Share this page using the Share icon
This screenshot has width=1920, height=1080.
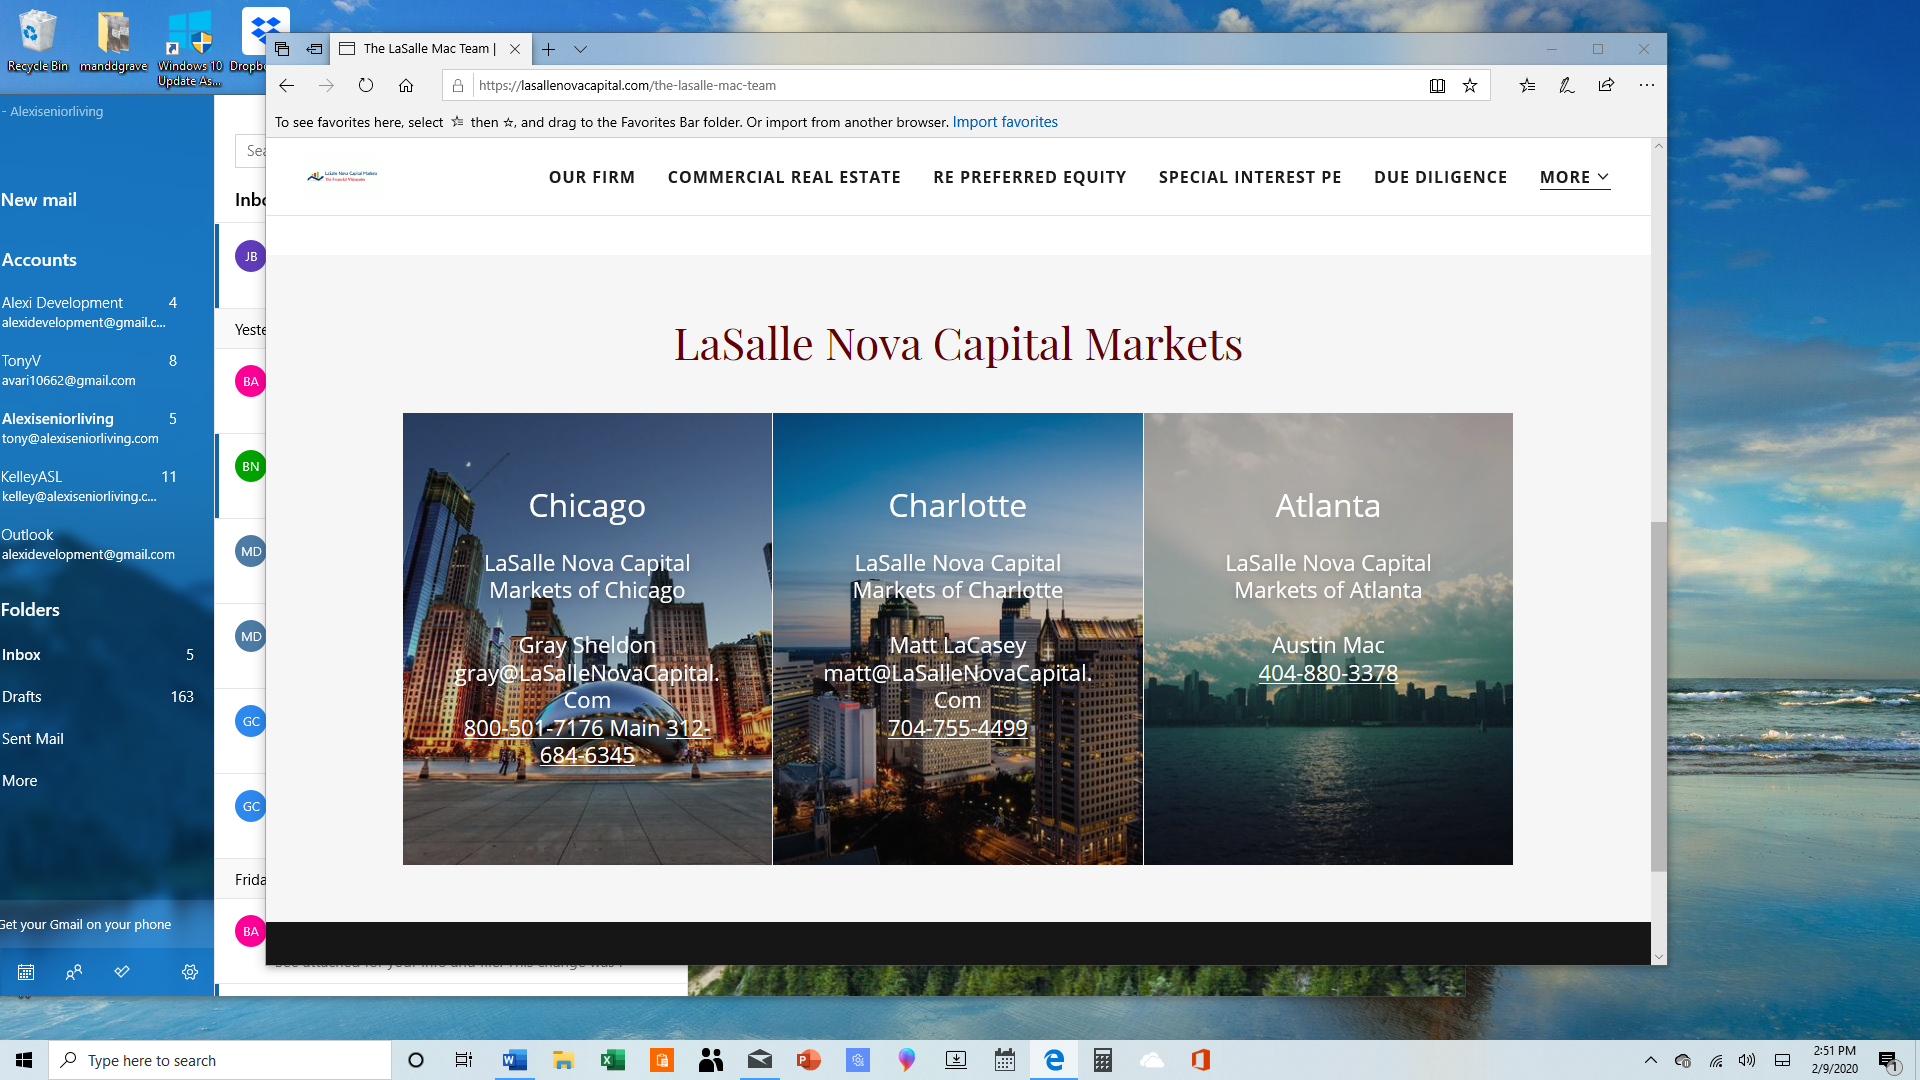coord(1606,86)
